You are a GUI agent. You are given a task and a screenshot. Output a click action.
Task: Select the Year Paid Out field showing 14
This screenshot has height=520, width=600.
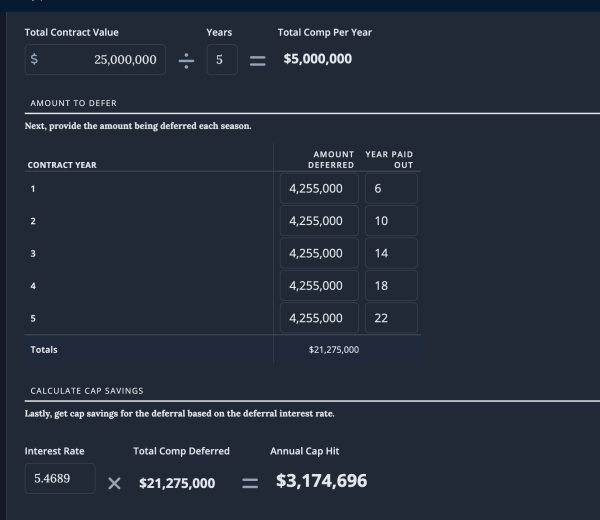[x=391, y=253]
